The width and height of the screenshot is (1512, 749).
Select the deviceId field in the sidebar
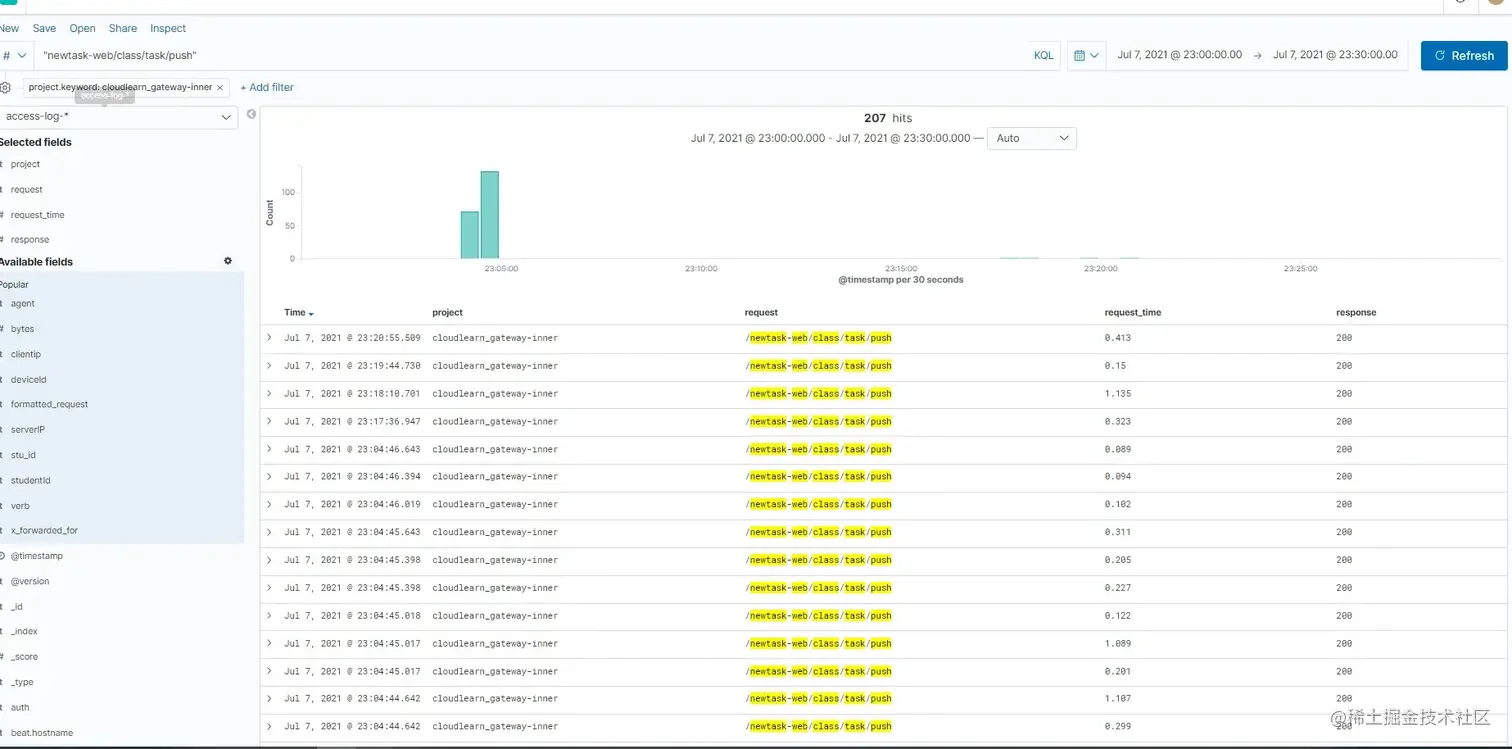coord(29,380)
